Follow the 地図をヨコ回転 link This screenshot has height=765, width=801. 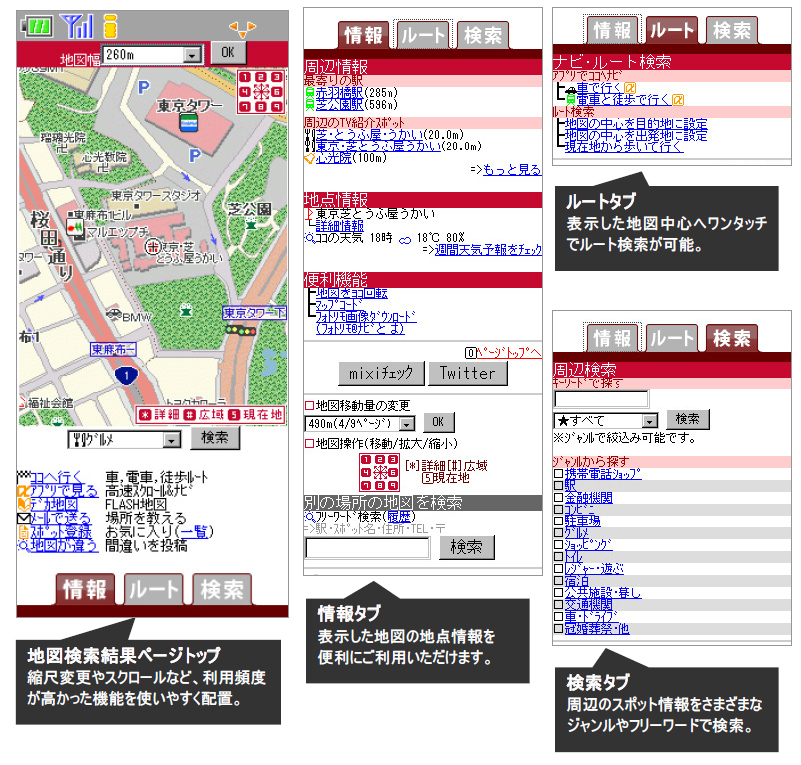tap(351, 293)
